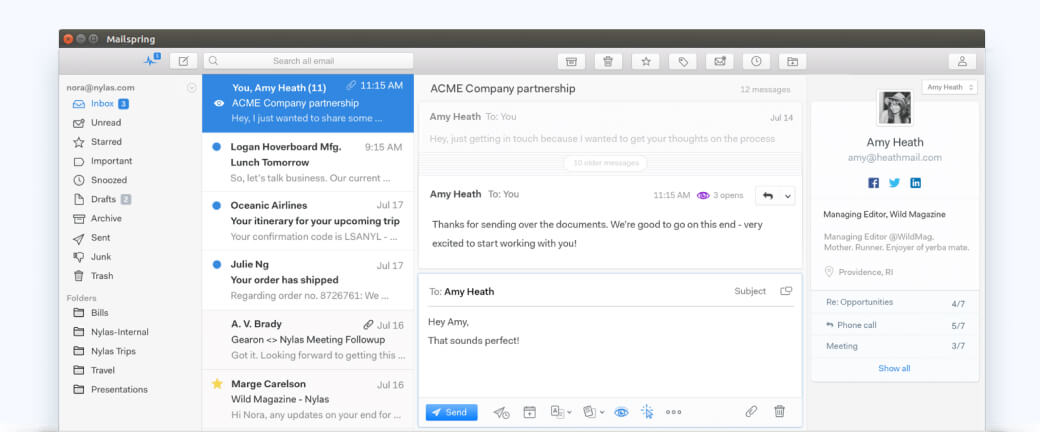The image size is (1040, 432).
Task: Open the Phone call related thread
Action: 895,325
